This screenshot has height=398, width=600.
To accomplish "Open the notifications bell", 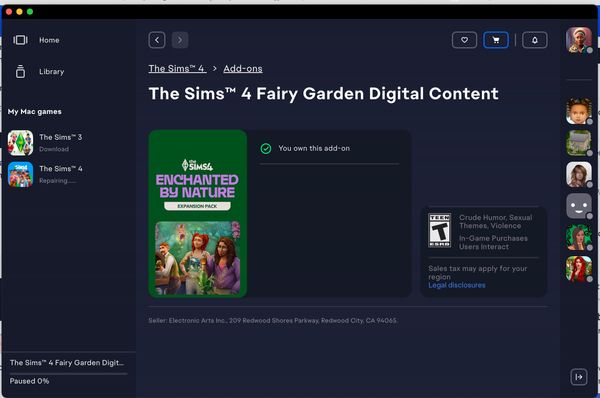I will tap(535, 40).
